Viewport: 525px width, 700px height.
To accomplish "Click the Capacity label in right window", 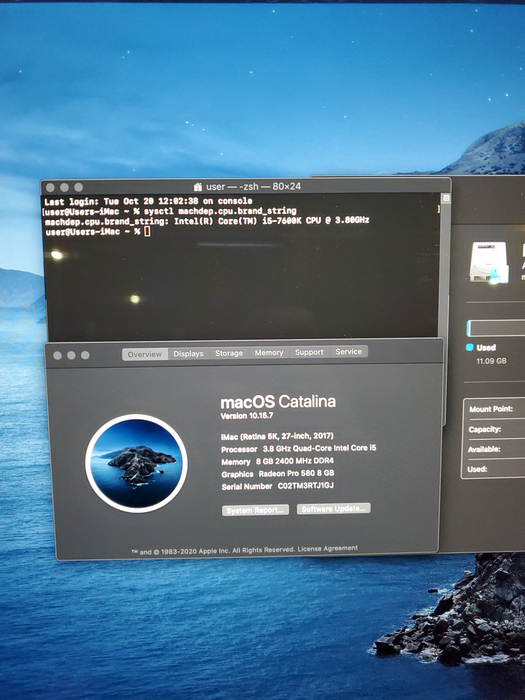I will (x=485, y=429).
